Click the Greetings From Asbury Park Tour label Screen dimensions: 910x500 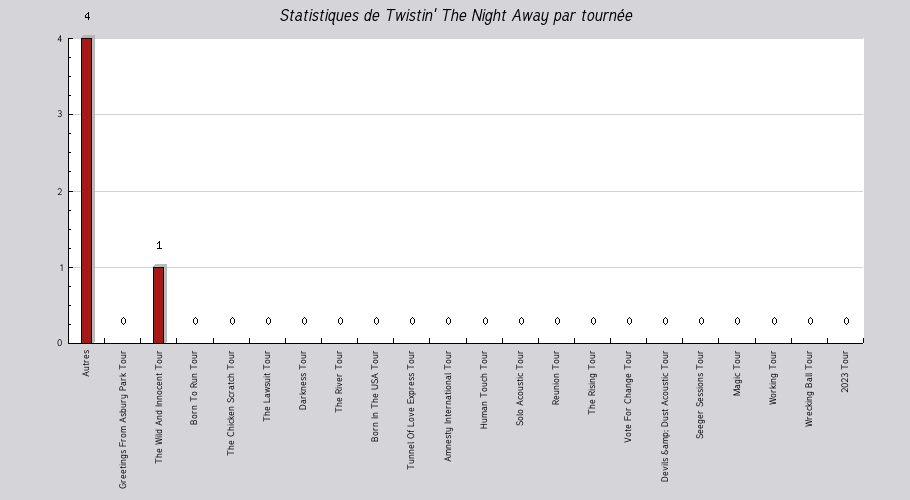[122, 419]
